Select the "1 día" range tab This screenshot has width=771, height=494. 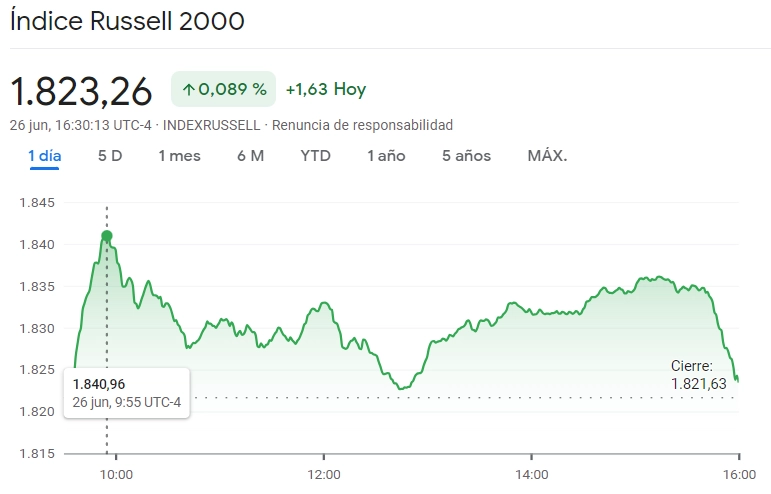pos(45,156)
